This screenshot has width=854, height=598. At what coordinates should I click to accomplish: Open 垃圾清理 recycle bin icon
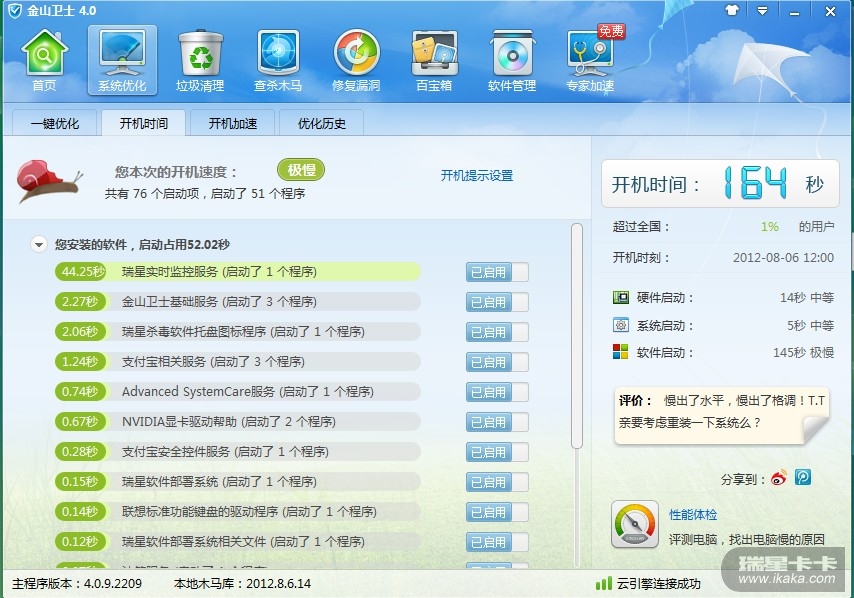[200, 60]
